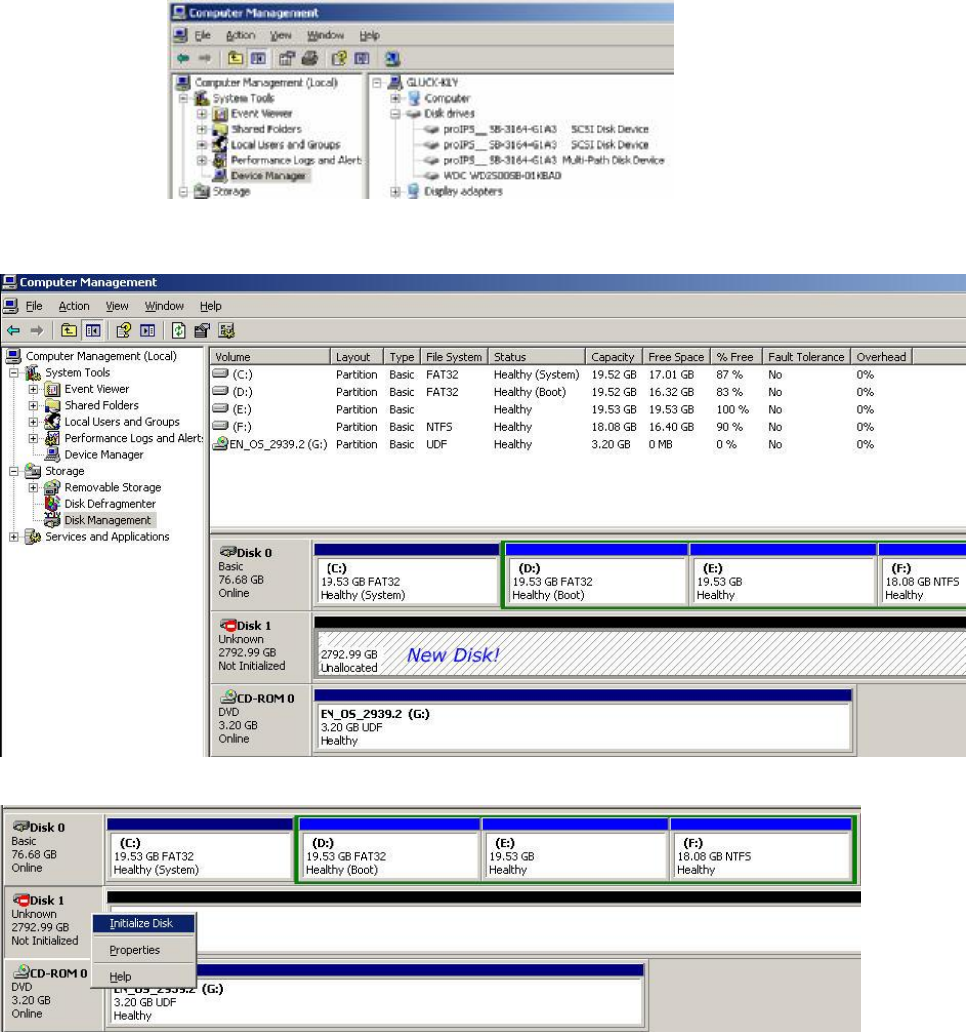Open Window menu in Device Manager window
This screenshot has width=966, height=1032.
pyautogui.click(x=325, y=36)
